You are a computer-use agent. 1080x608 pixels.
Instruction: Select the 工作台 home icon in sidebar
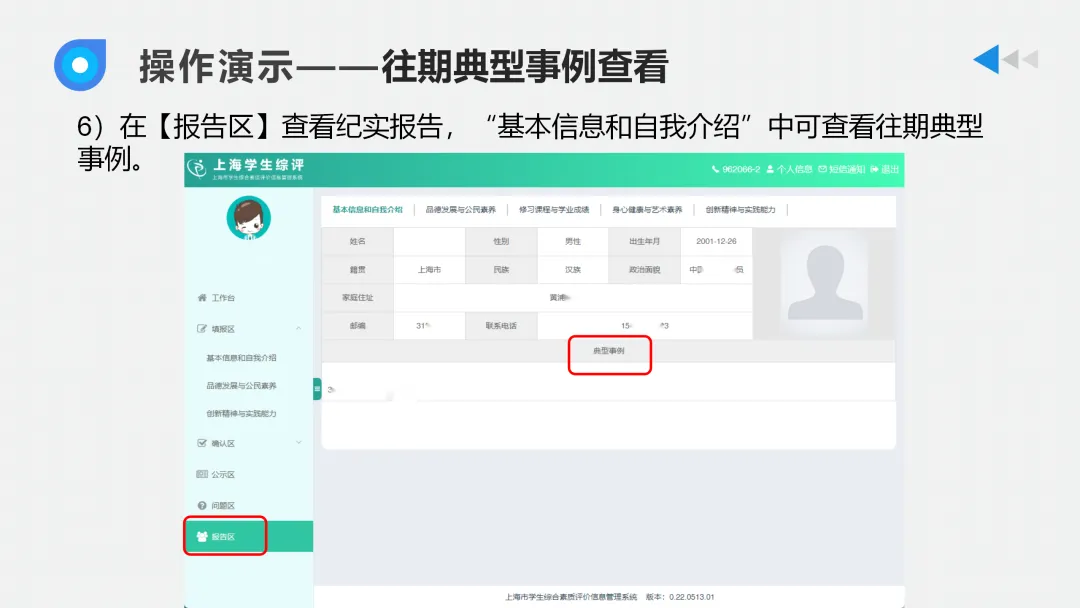click(200, 297)
